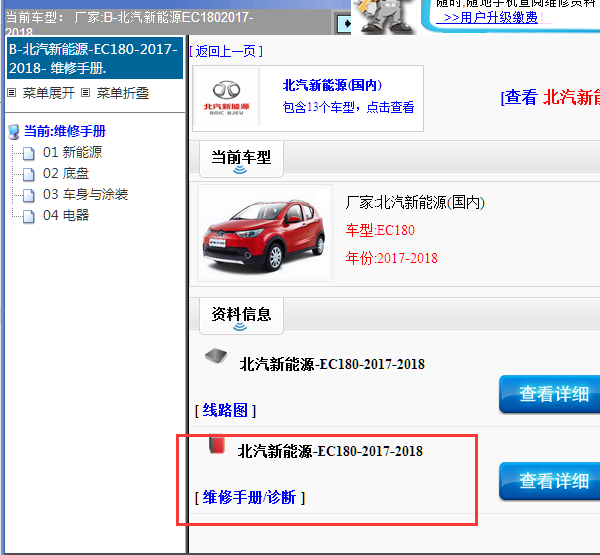Image resolution: width=600 pixels, height=555 pixels.
Task: Click the gray book icon for 线路图 entry
Action: [216, 356]
